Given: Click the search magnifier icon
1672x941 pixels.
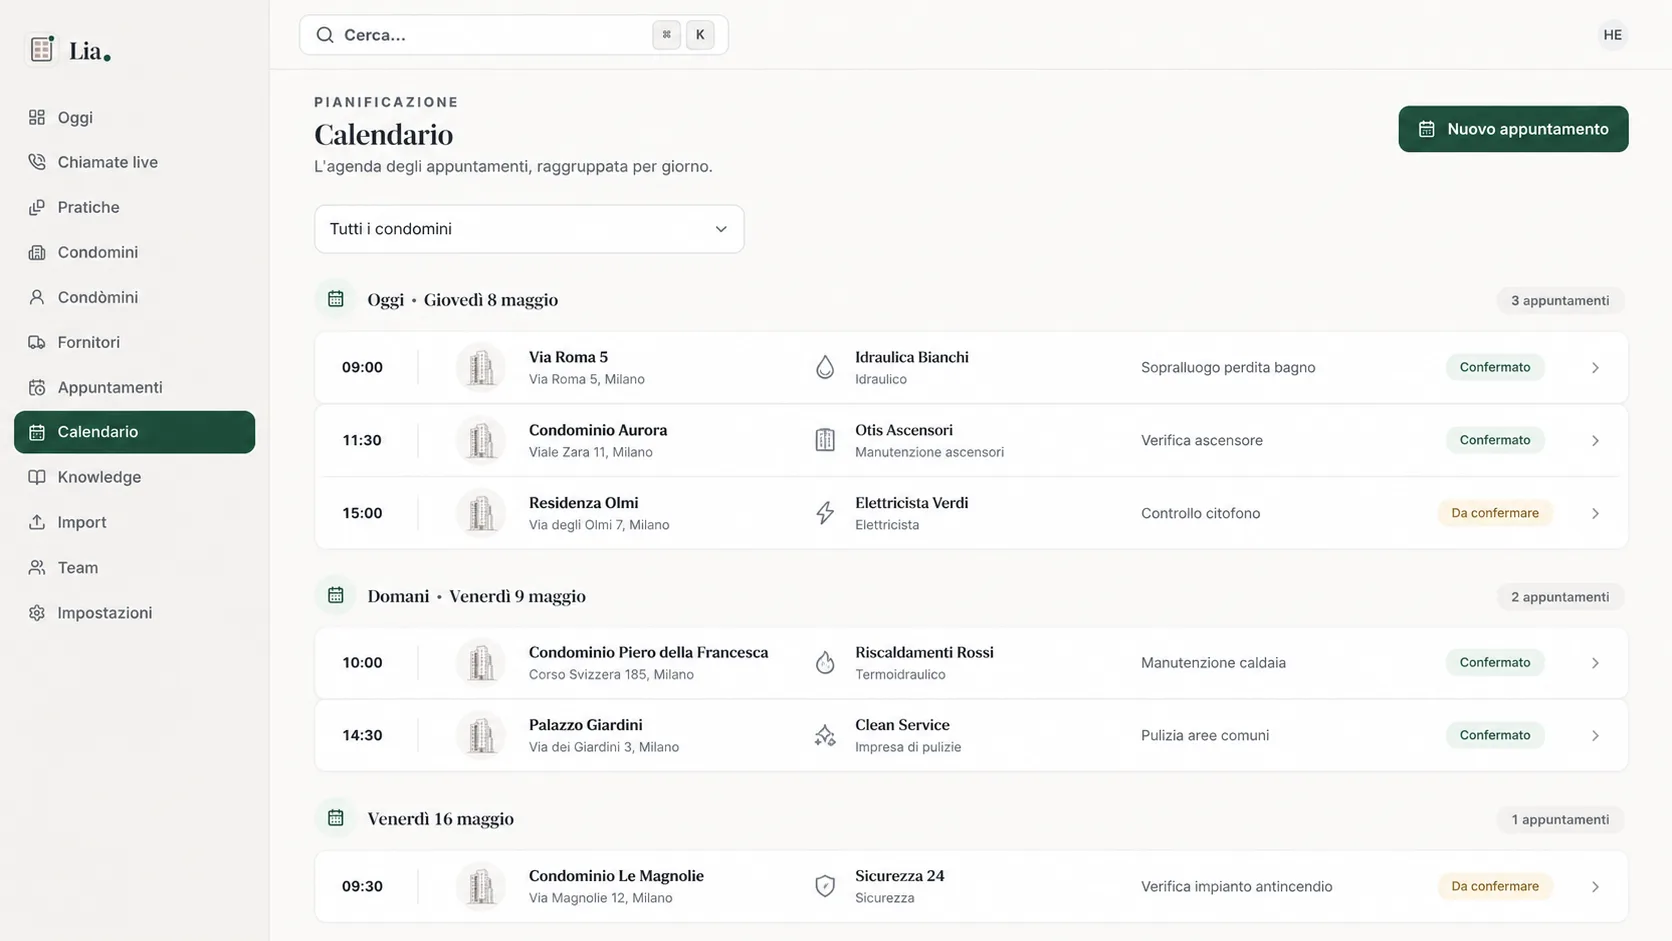Looking at the screenshot, I should [325, 35].
